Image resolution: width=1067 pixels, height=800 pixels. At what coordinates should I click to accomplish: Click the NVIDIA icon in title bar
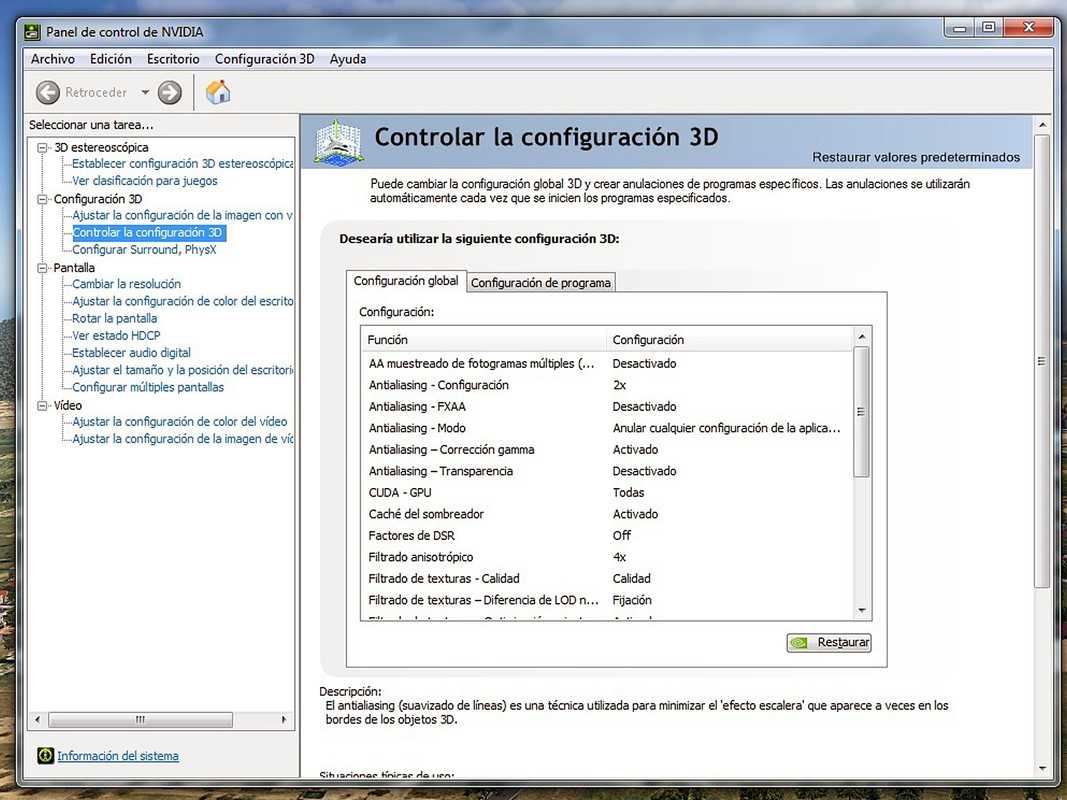pos(31,32)
